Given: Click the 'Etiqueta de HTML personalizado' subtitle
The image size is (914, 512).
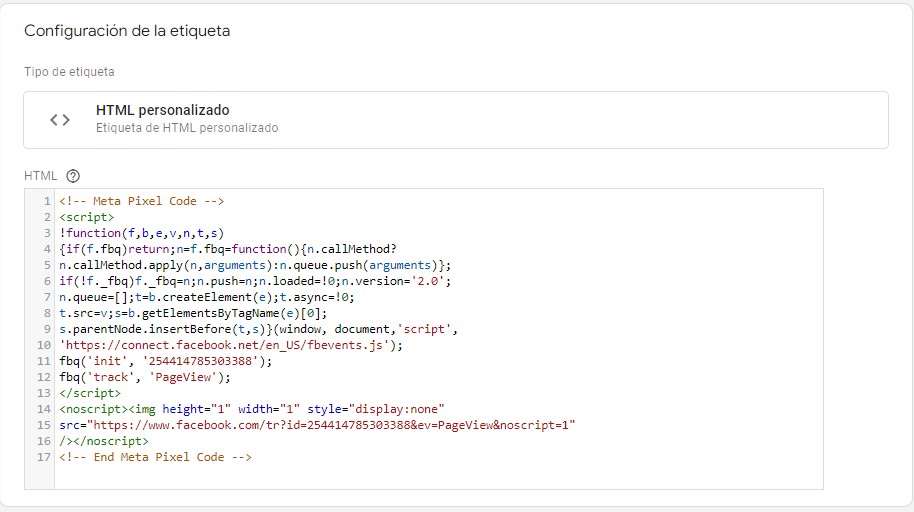Looking at the screenshot, I should tap(187, 128).
